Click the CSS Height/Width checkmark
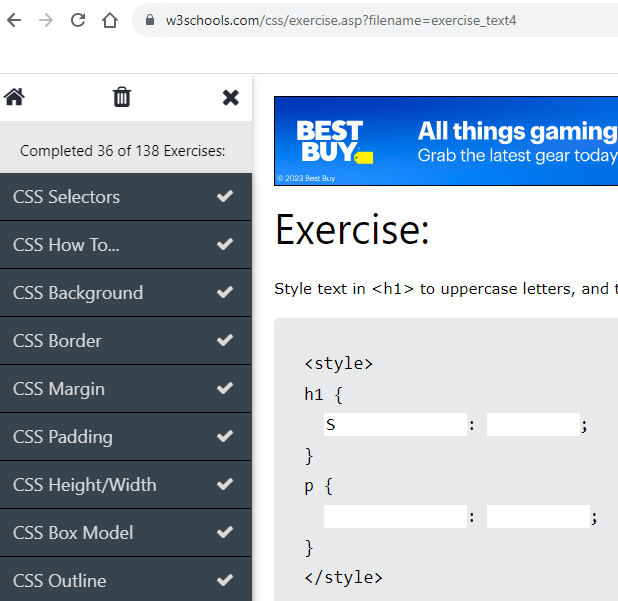The width and height of the screenshot is (618, 601). [225, 484]
